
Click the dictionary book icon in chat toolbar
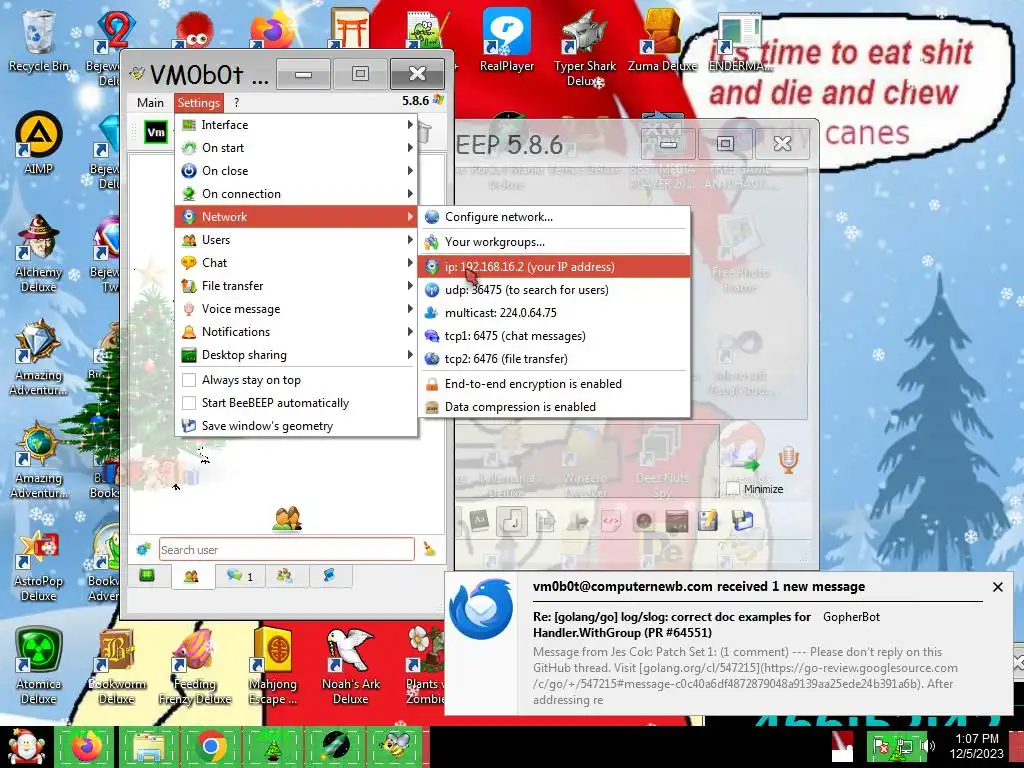click(479, 520)
